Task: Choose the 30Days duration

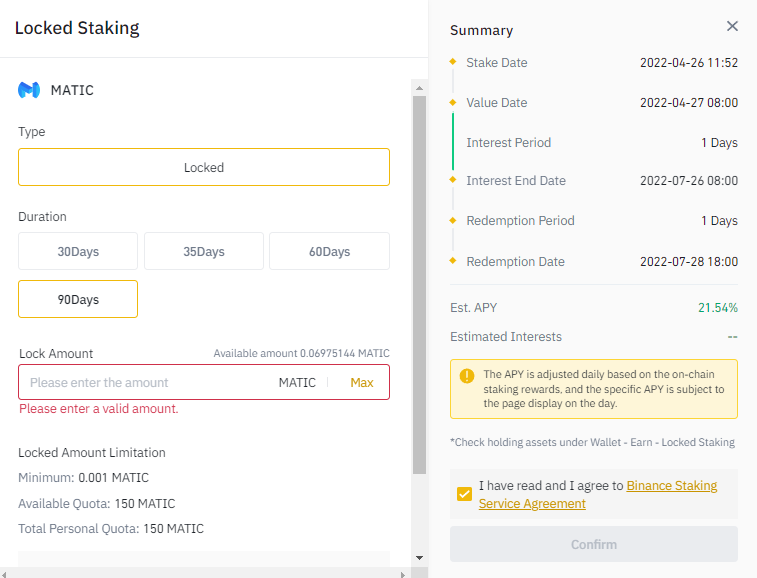Action: coord(78,251)
